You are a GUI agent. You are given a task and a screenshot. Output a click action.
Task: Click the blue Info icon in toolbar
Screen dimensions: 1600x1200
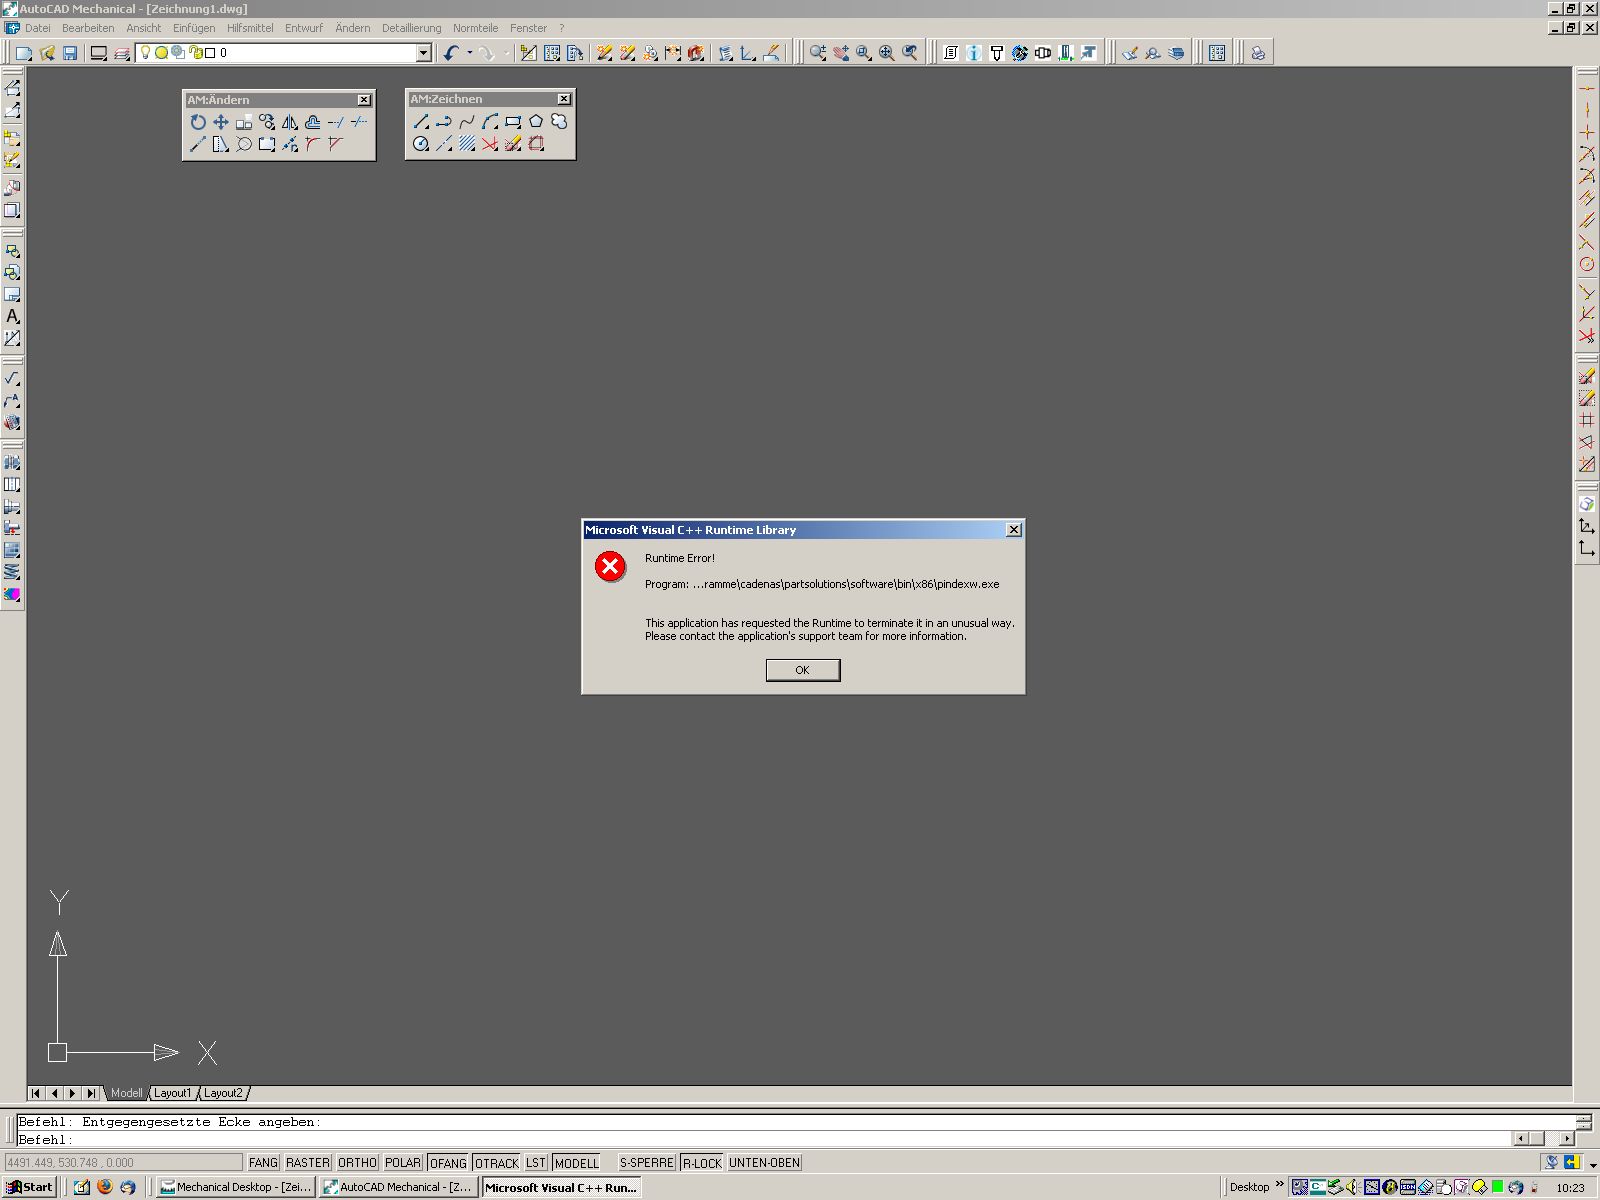pyautogui.click(x=973, y=53)
